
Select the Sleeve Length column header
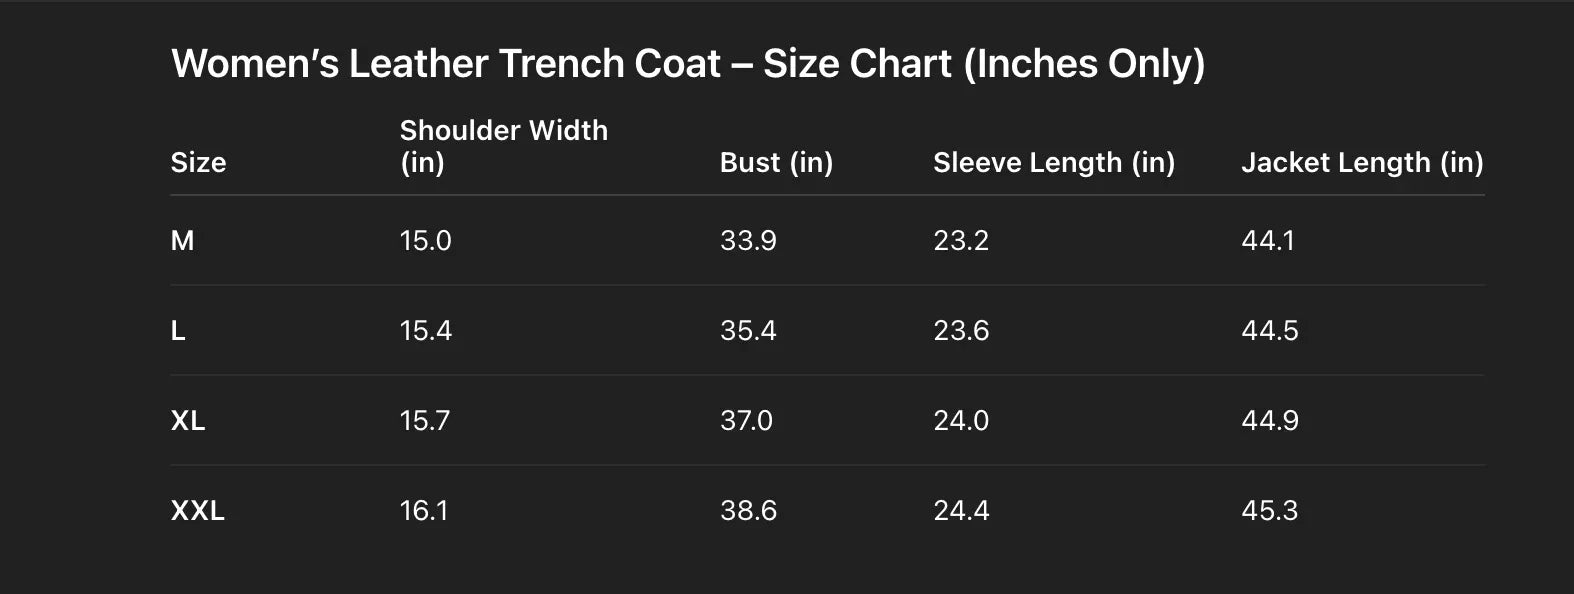point(1053,162)
